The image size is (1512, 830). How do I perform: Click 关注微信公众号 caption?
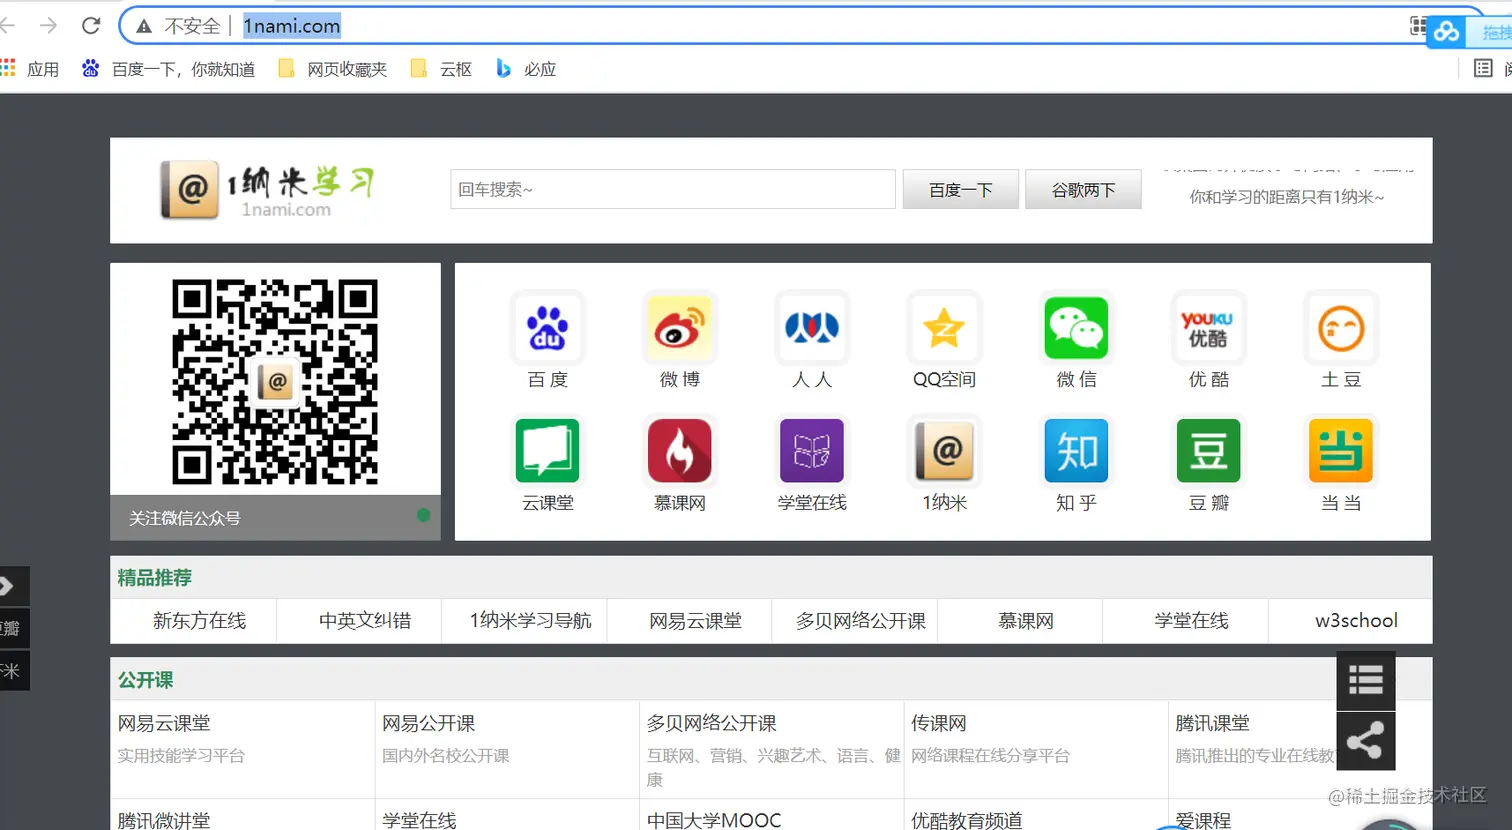click(x=185, y=518)
